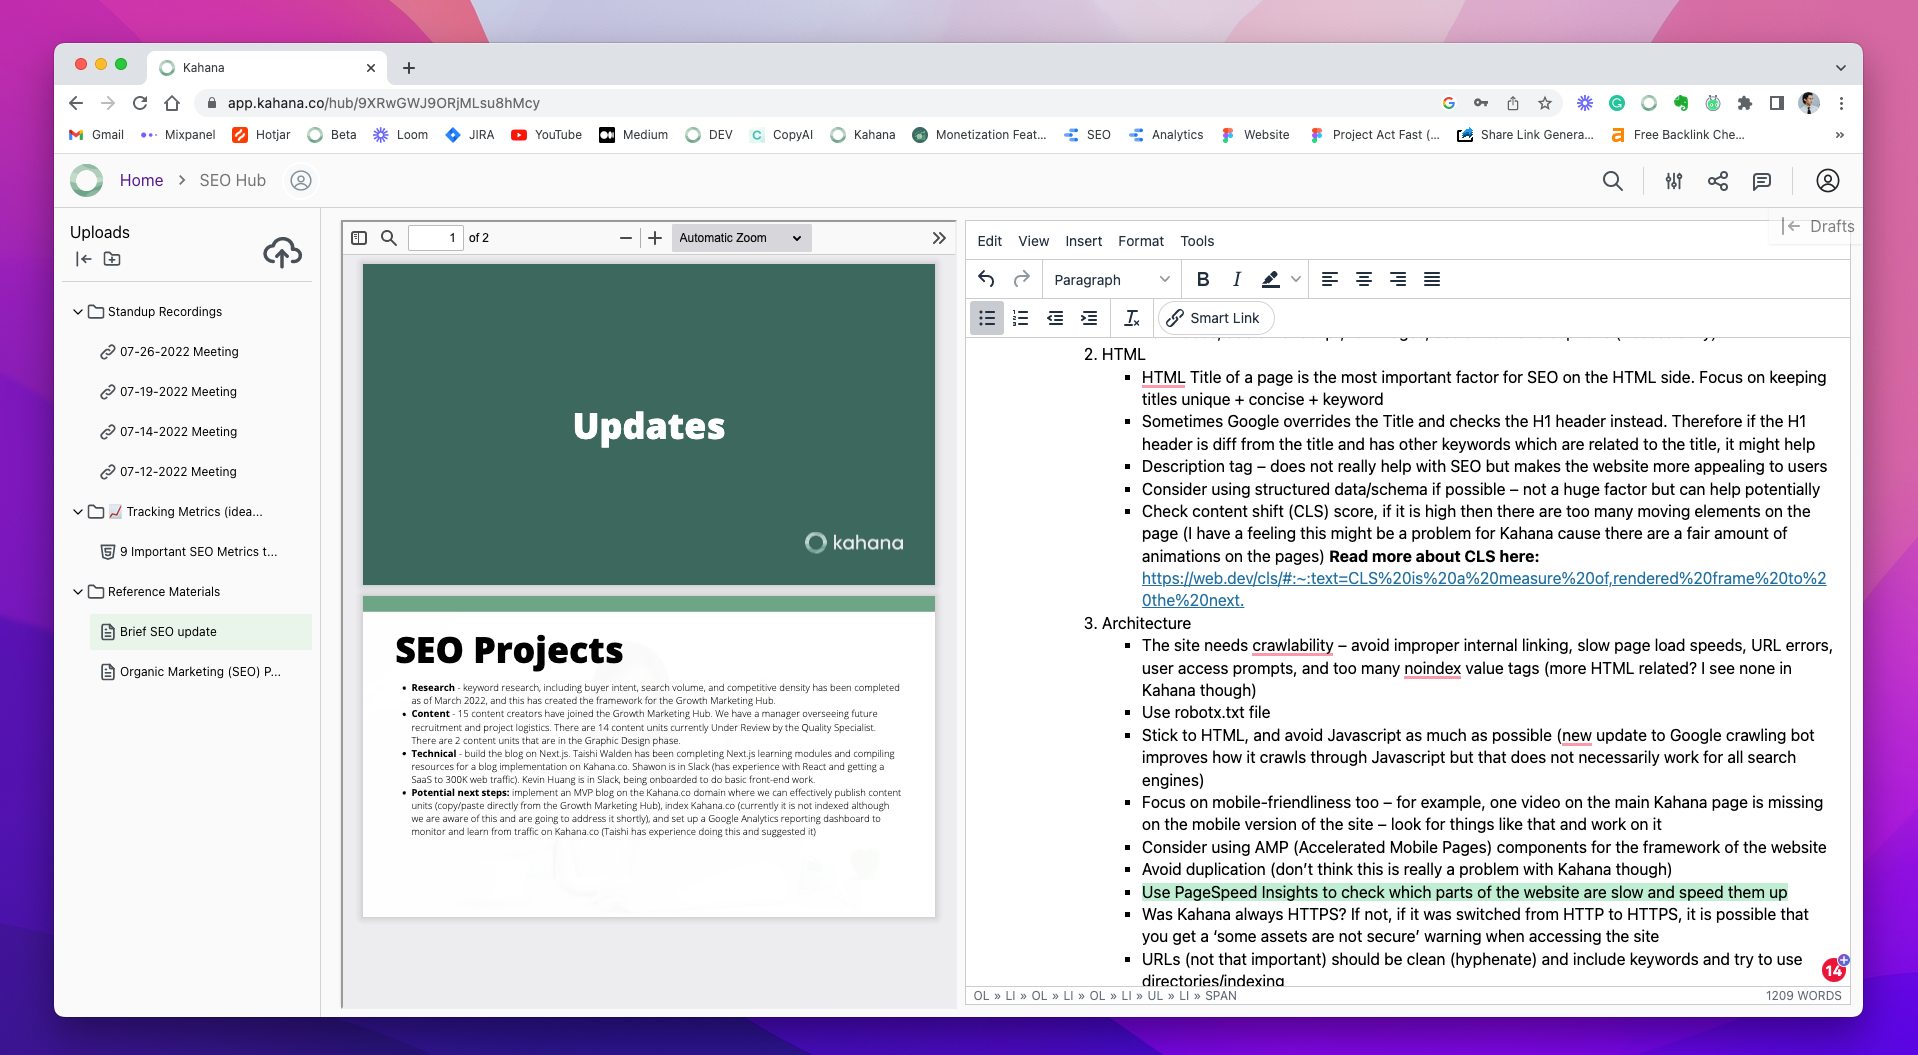Center align the text
1918x1055 pixels.
(x=1363, y=279)
